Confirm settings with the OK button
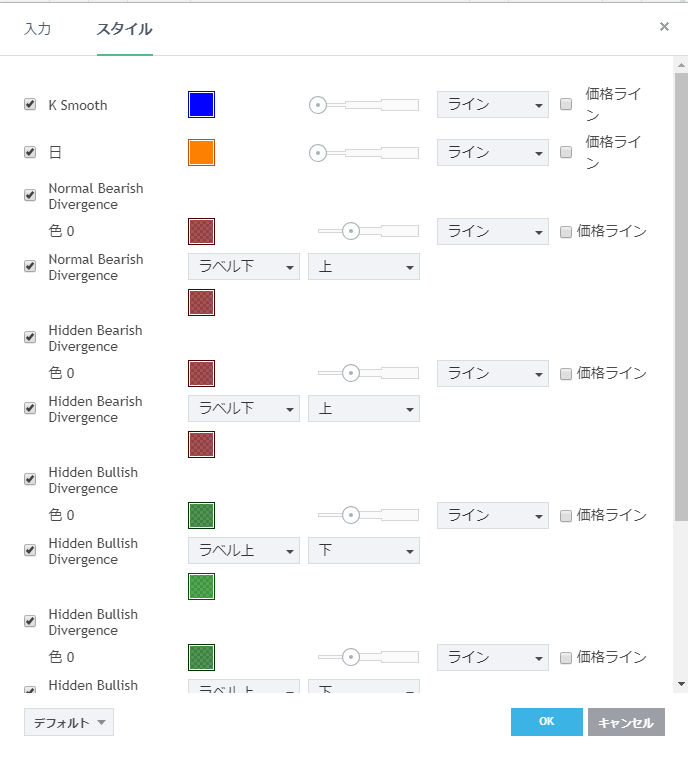The height and width of the screenshot is (758, 688). [546, 722]
